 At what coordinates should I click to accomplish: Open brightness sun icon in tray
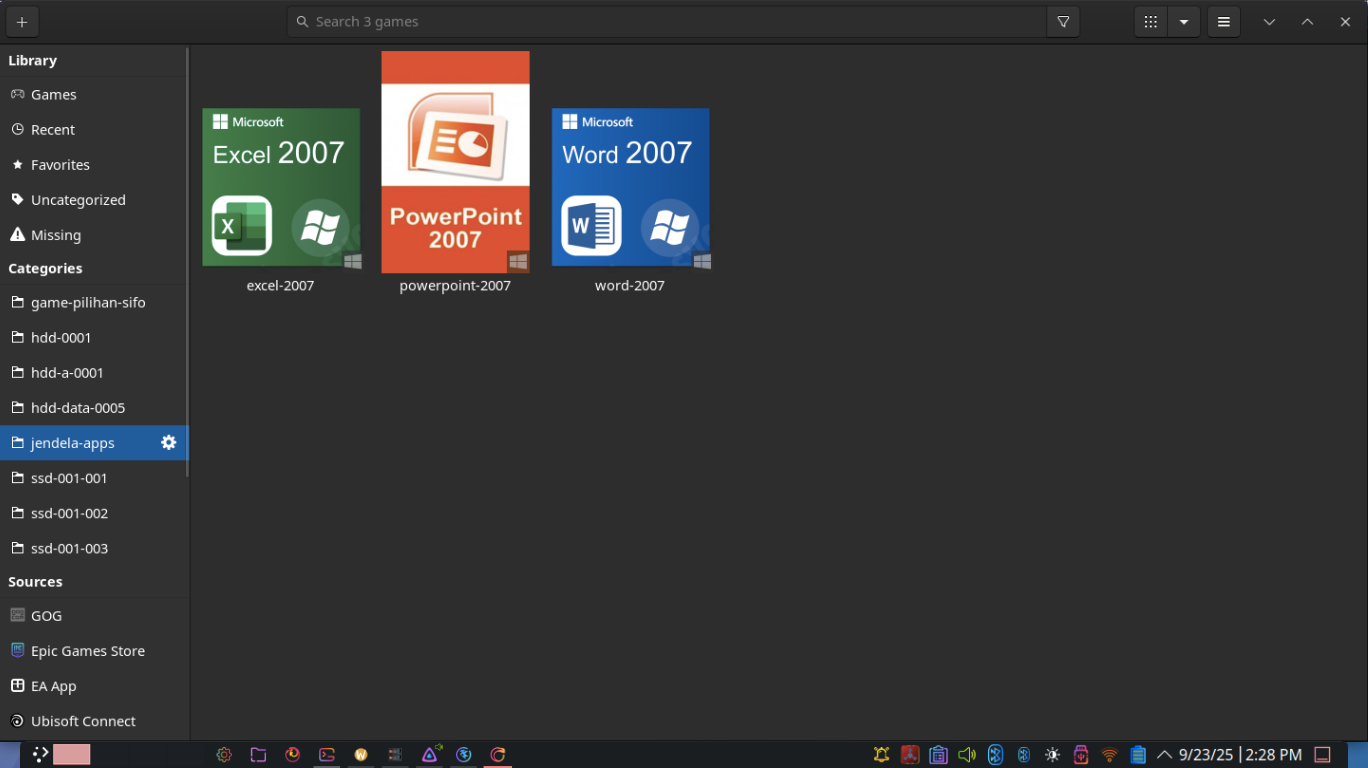1053,755
